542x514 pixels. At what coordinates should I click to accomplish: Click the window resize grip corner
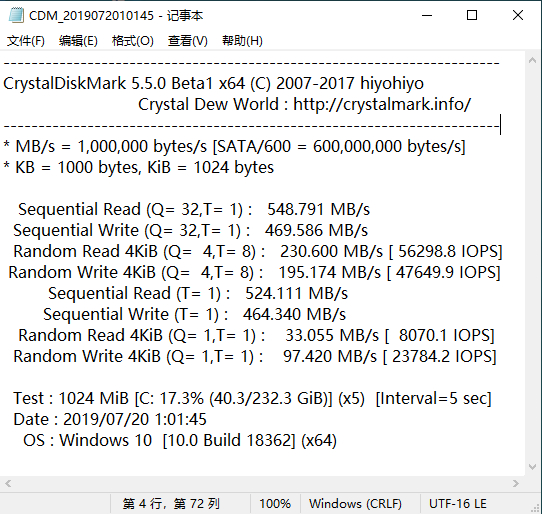click(535, 507)
